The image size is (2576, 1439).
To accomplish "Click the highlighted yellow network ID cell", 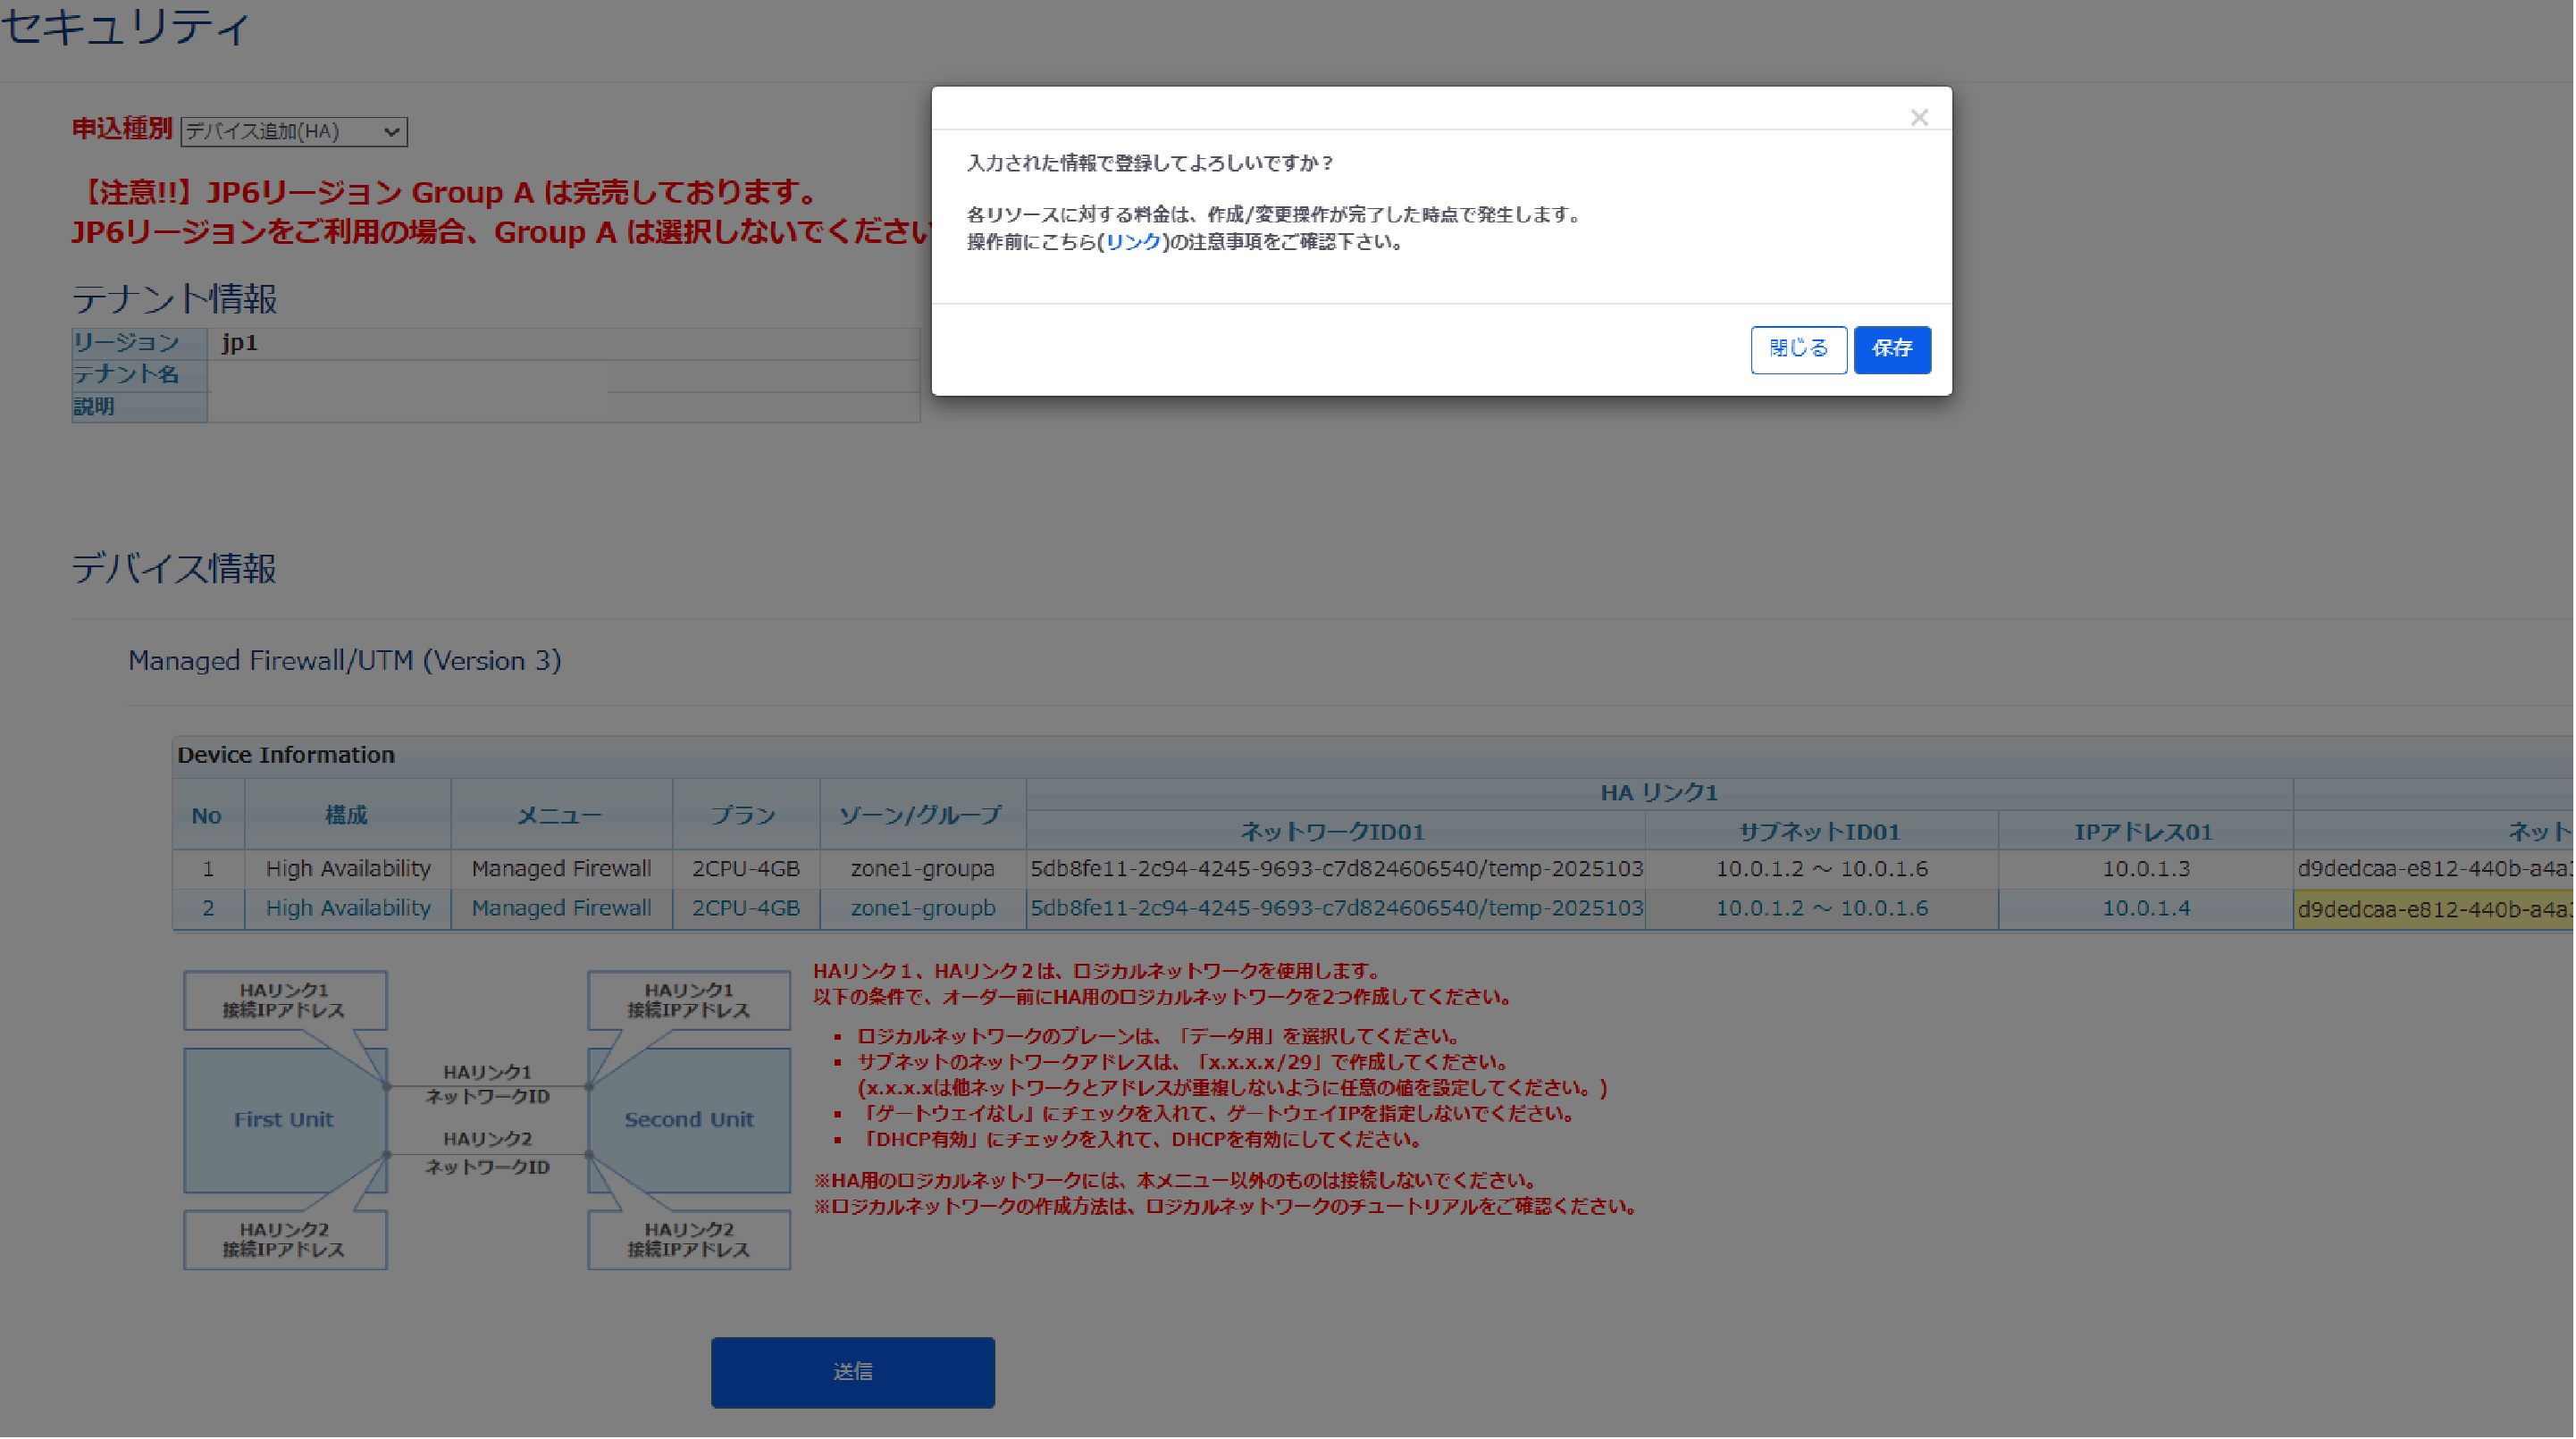I will [x=2432, y=909].
